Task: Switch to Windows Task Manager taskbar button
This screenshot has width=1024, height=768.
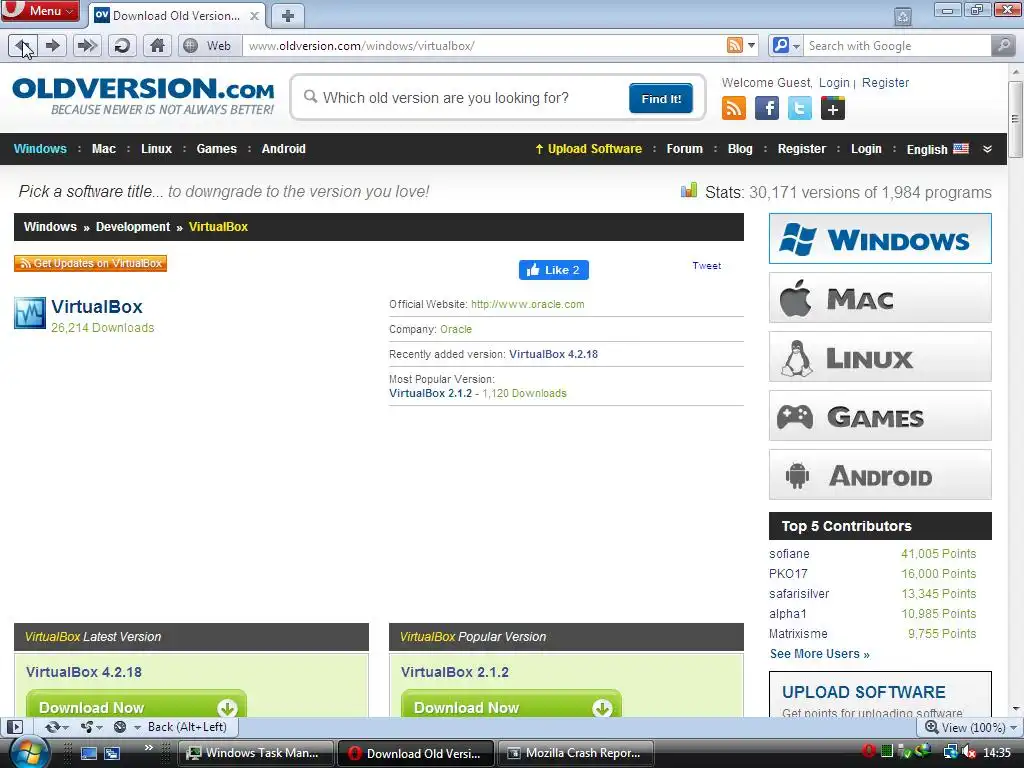Action: [257, 753]
